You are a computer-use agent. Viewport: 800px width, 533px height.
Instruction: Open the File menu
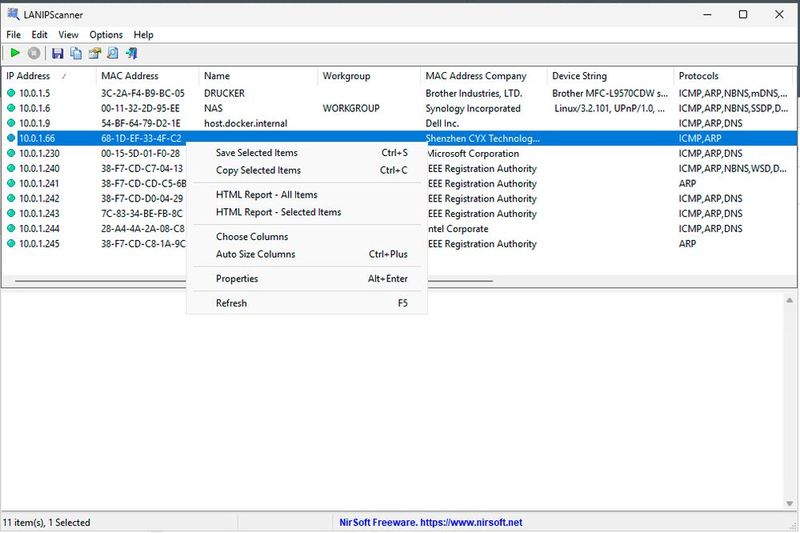coord(14,35)
